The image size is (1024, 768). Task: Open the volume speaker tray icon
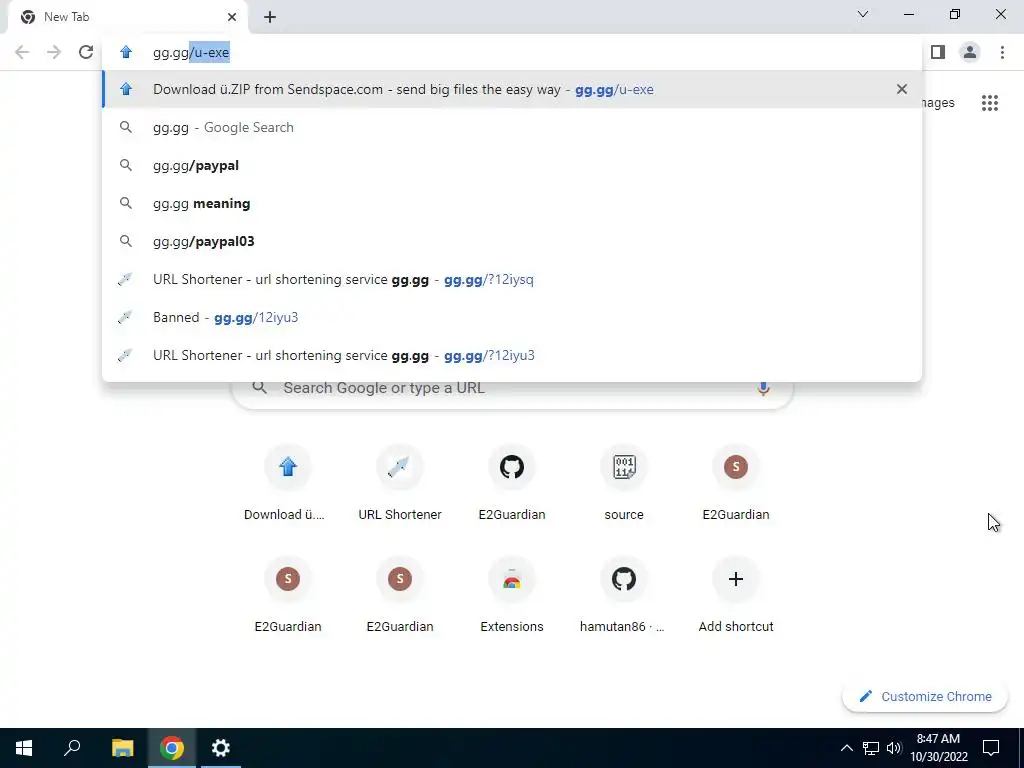pyautogui.click(x=894, y=748)
